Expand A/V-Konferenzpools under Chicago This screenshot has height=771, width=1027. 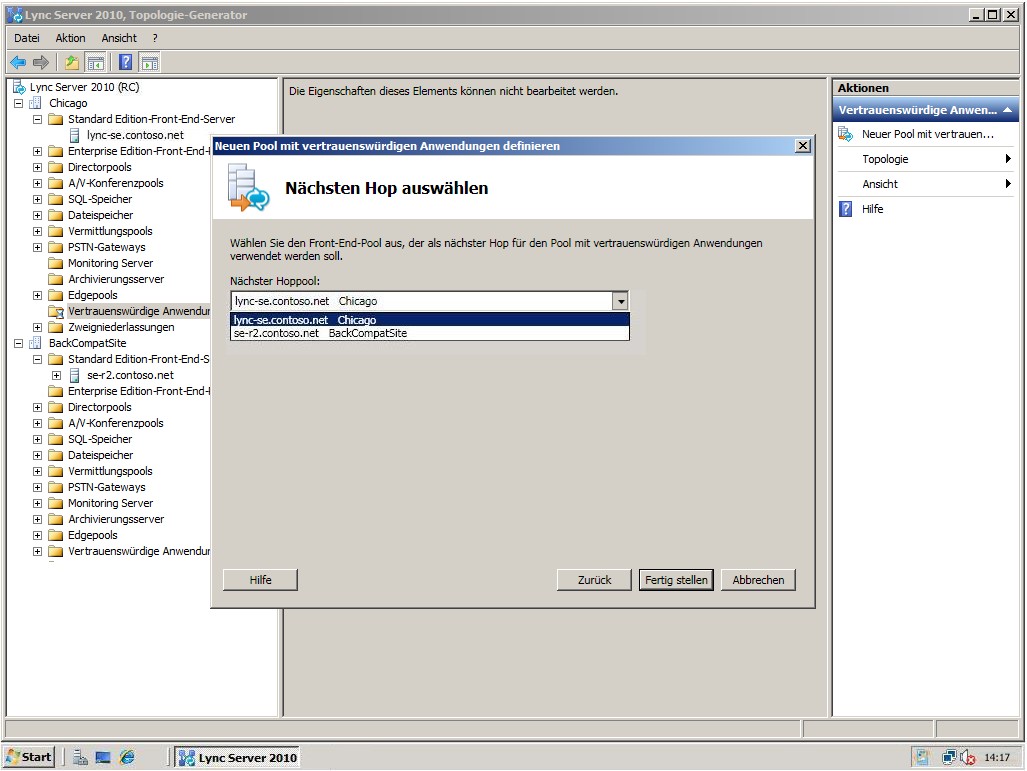[x=37, y=183]
